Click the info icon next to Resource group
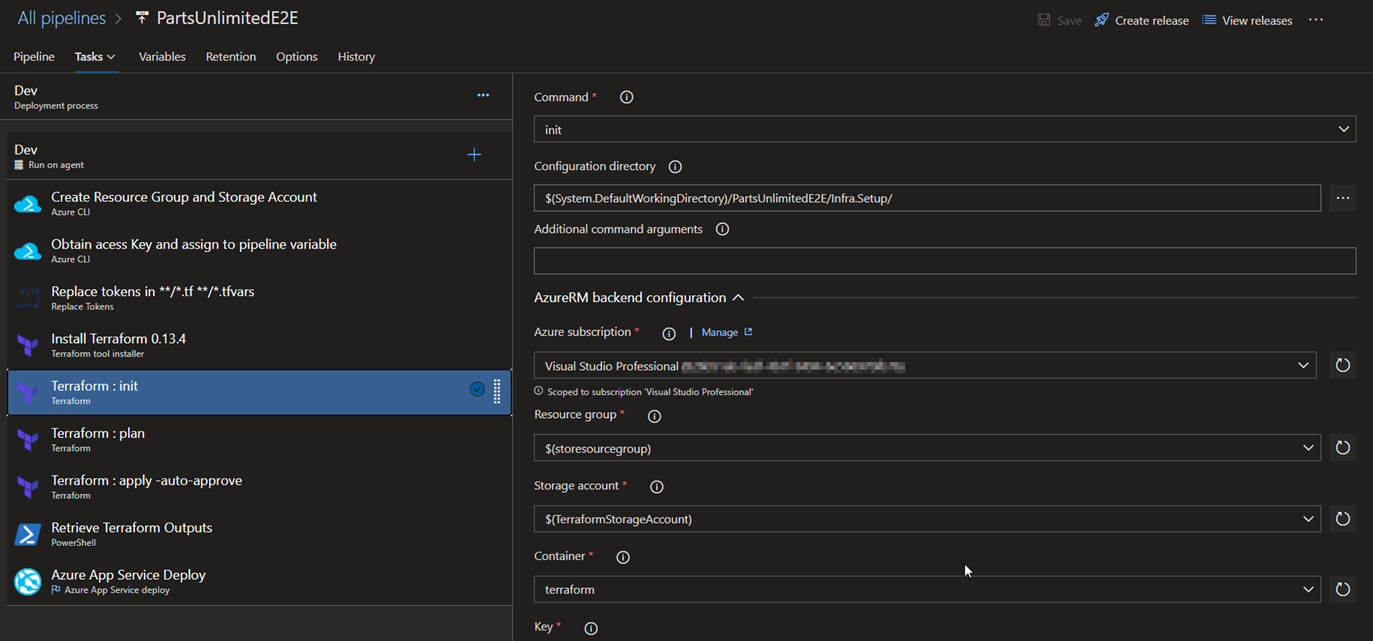The image size is (1373, 641). (x=654, y=416)
